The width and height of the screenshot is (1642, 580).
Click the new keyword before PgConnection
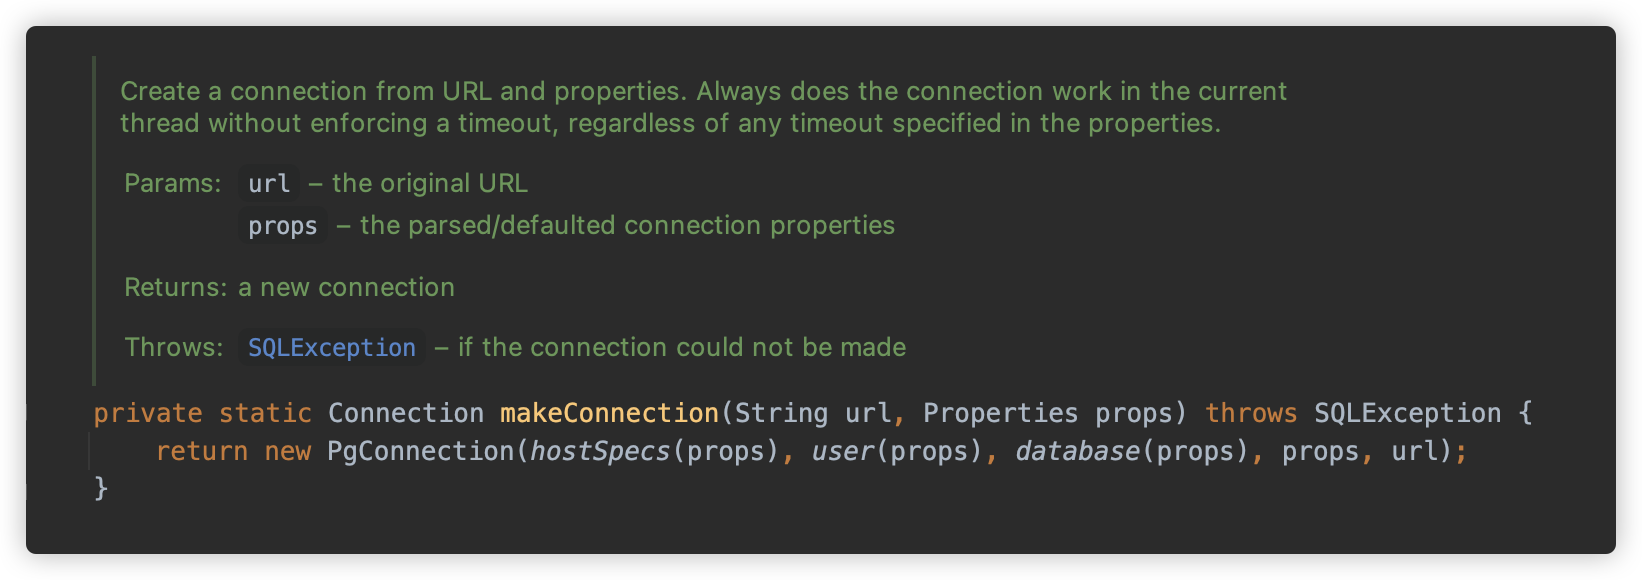coord(288,452)
